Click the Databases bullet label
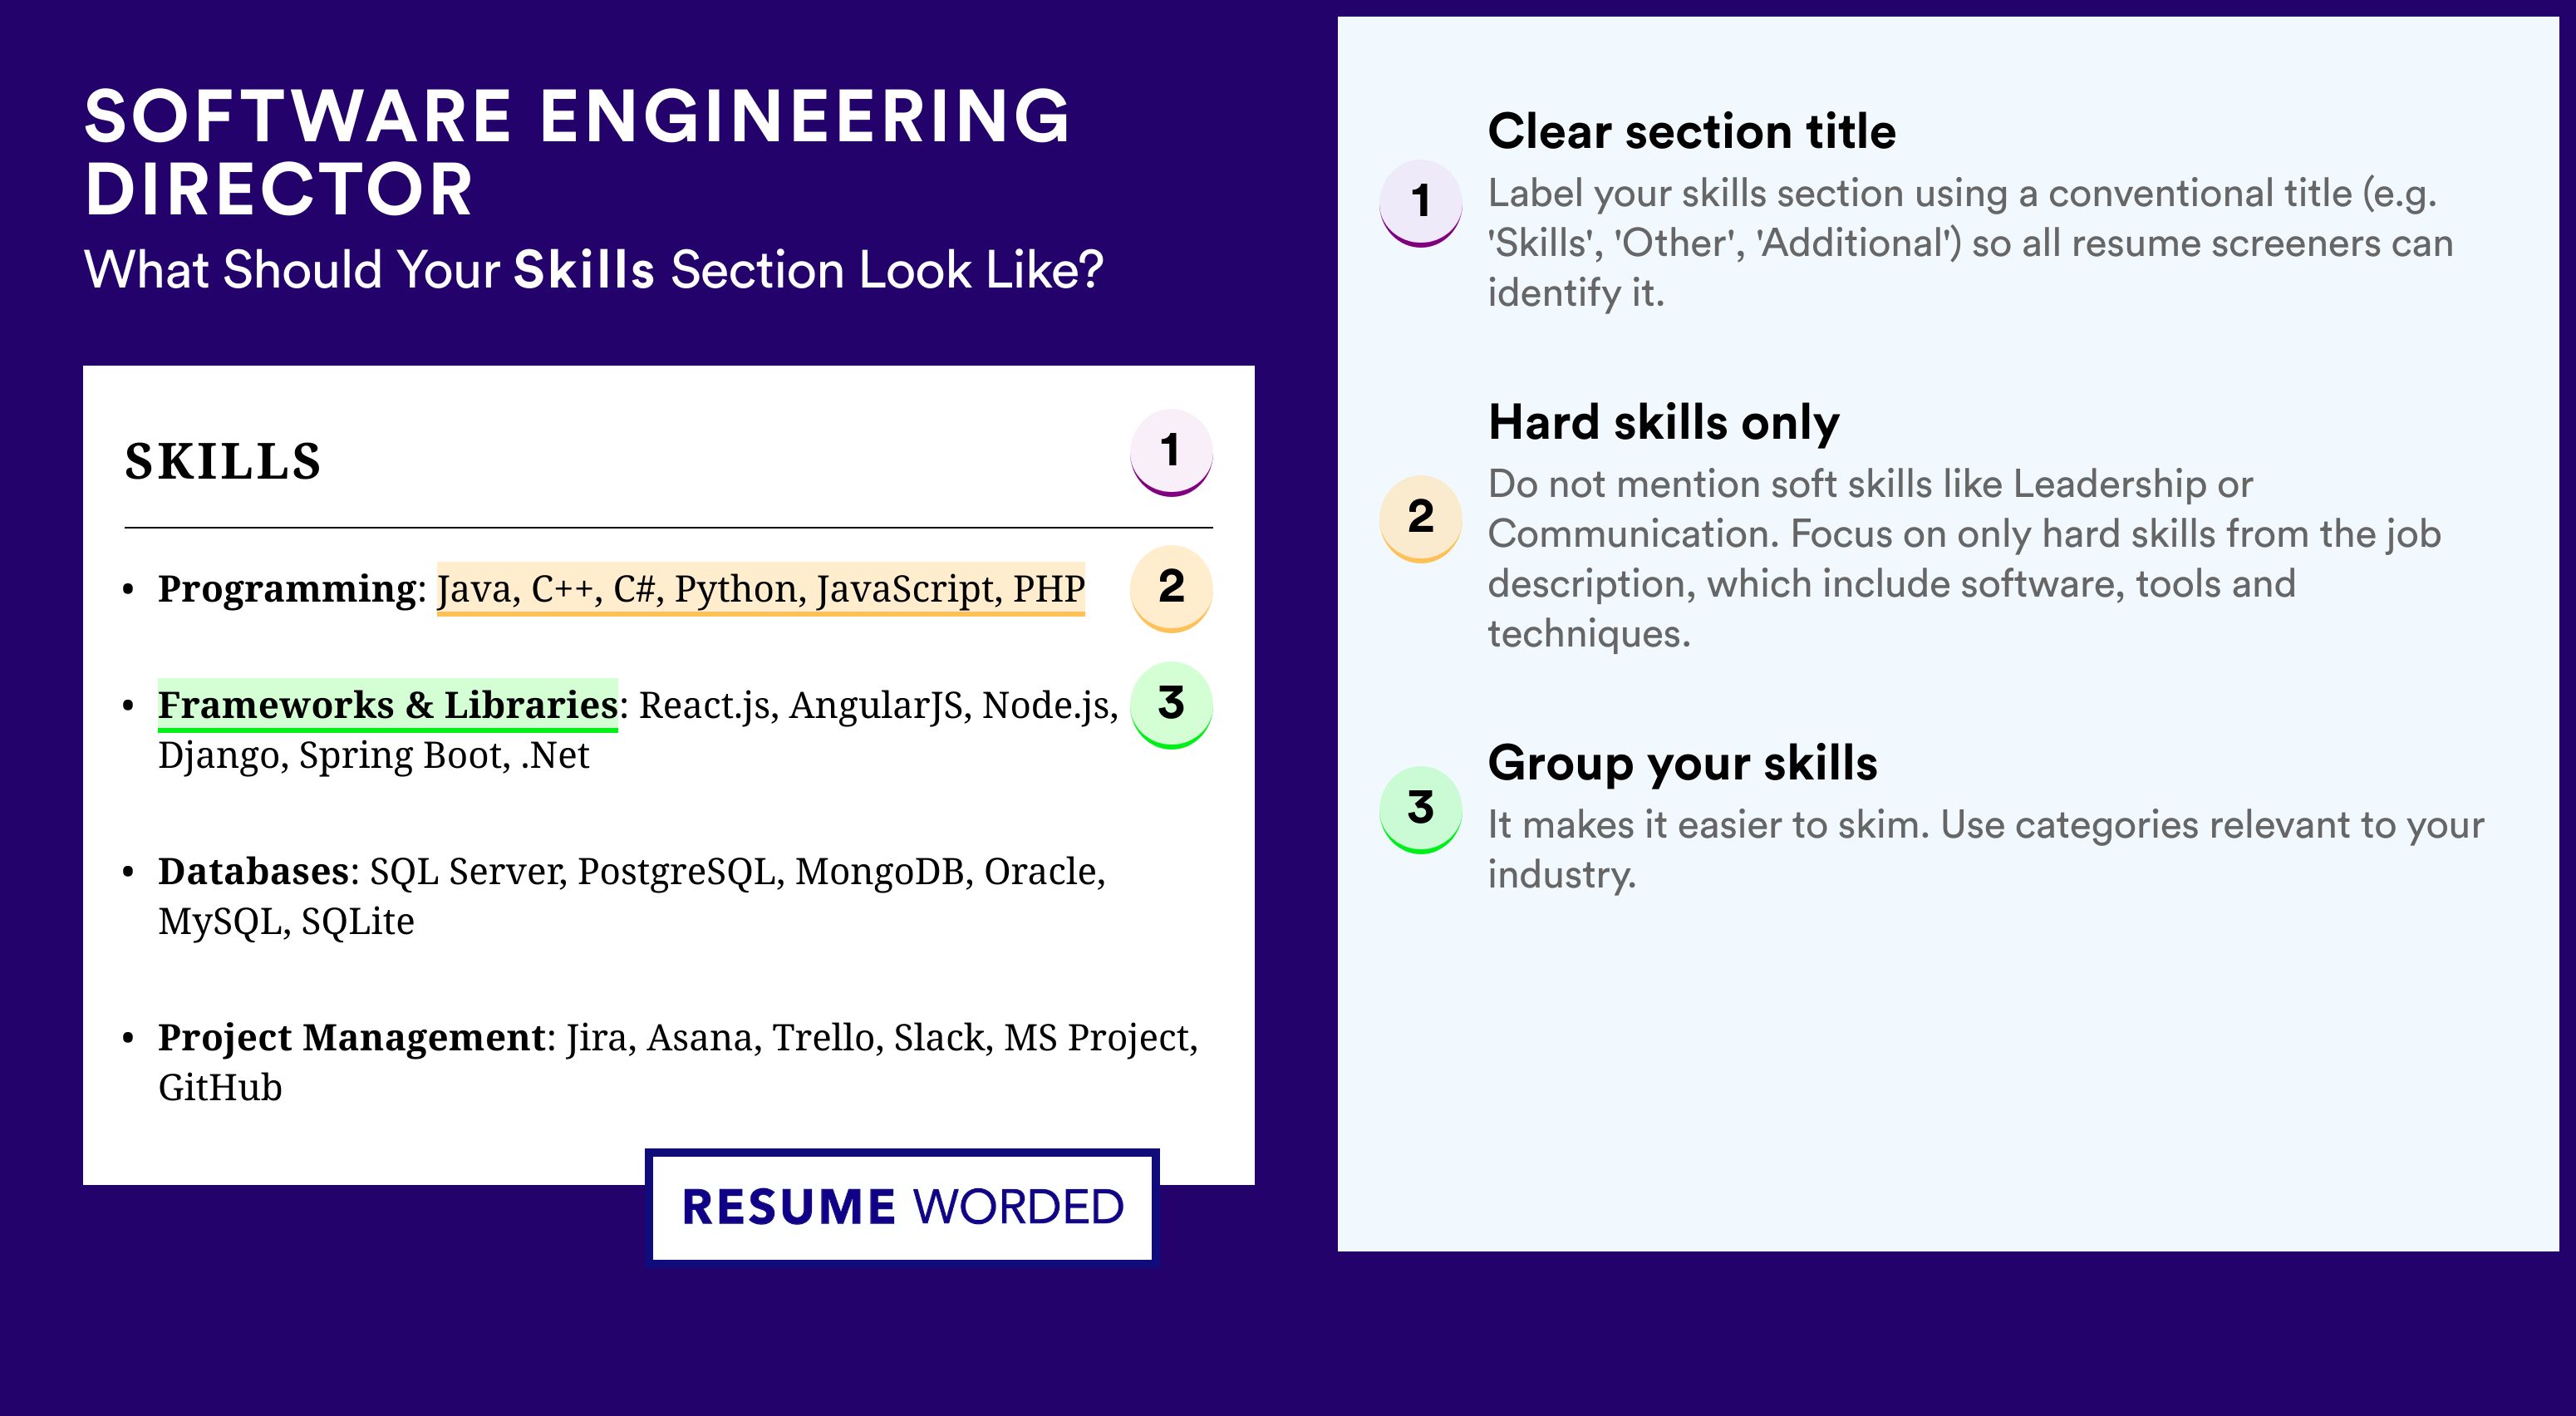Screen dimensions: 2576x1416 pos(254,871)
